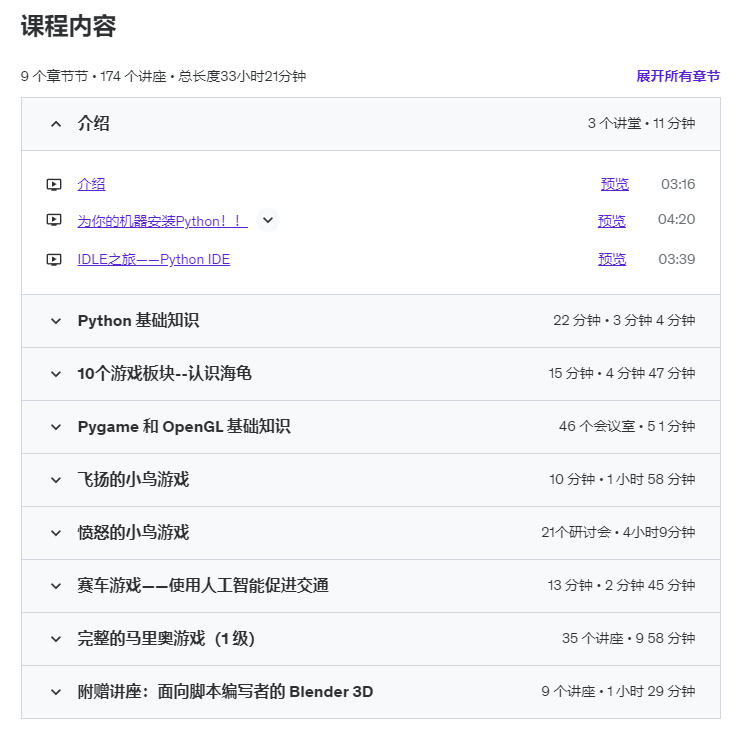The image size is (738, 734).
Task: Click 9 个讲座 • 1 小时 29 分钟 text
Action: (x=618, y=692)
